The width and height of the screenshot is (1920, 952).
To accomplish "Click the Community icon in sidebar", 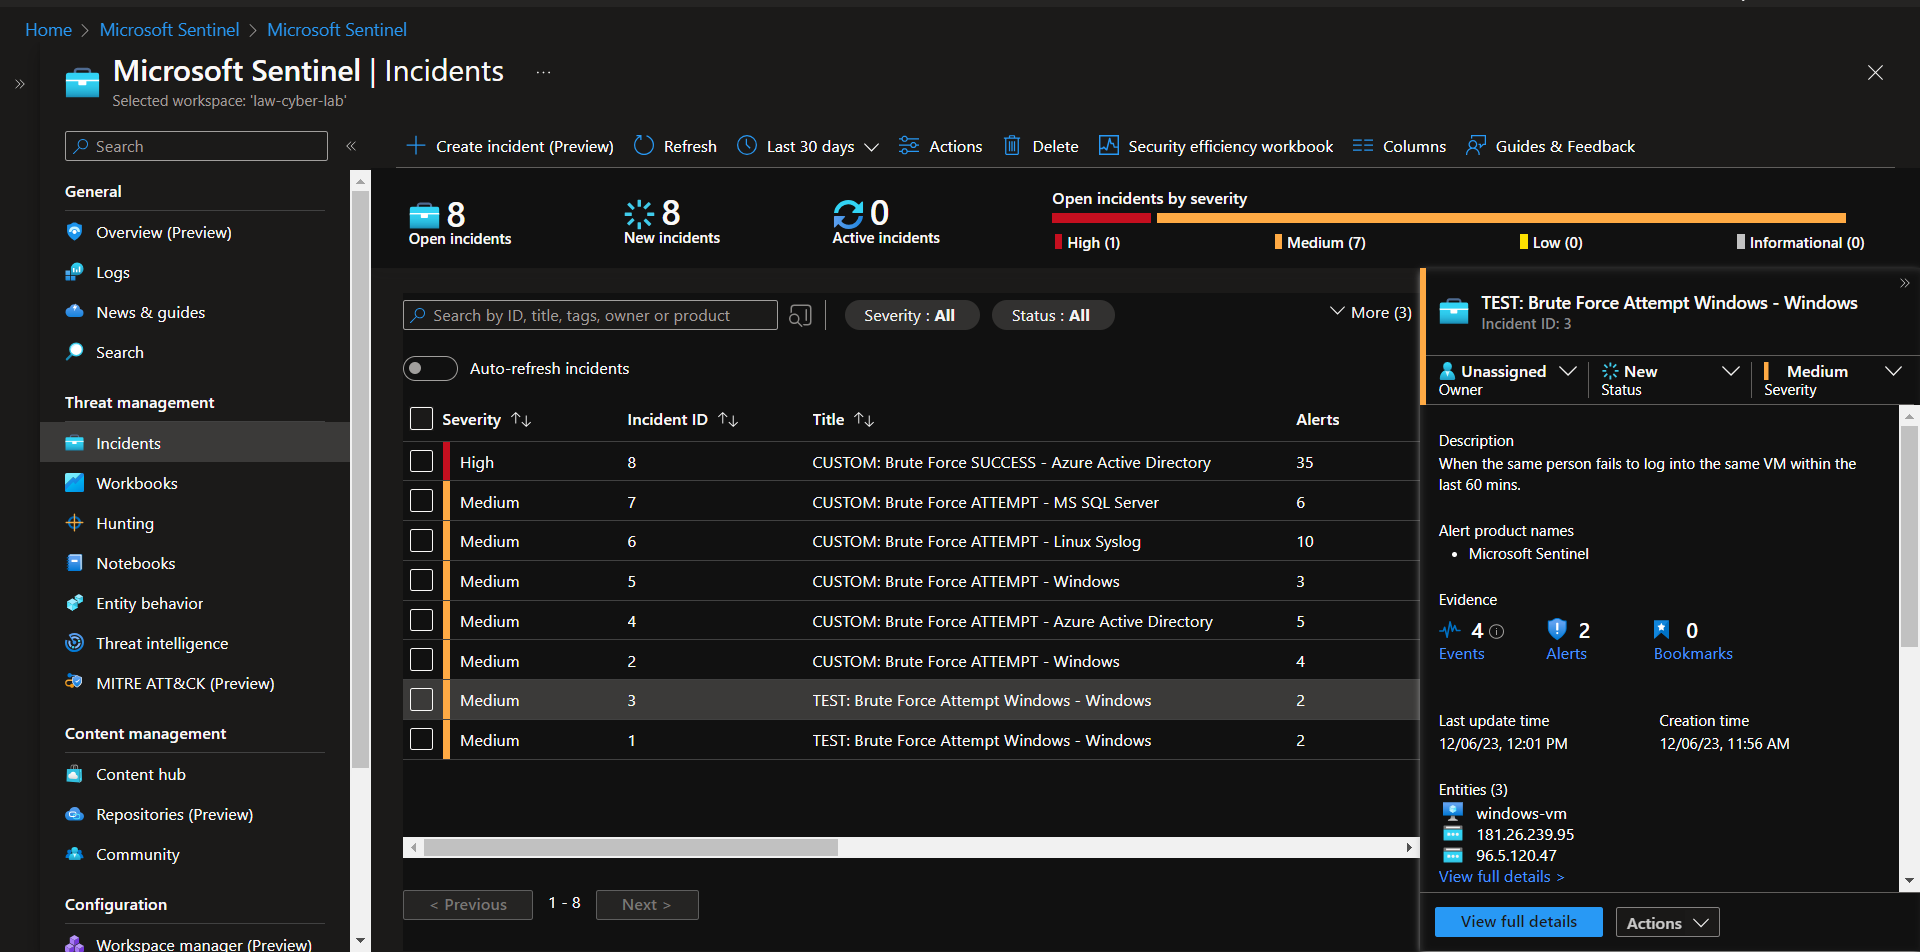I will [74, 854].
